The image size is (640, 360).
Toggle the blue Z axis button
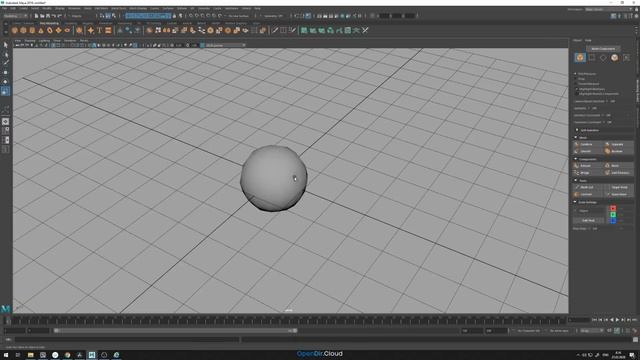[x=613, y=221]
